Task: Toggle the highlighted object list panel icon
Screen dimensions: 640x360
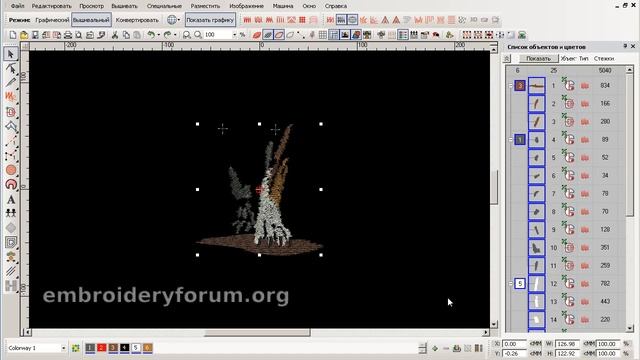Action: pos(403,35)
